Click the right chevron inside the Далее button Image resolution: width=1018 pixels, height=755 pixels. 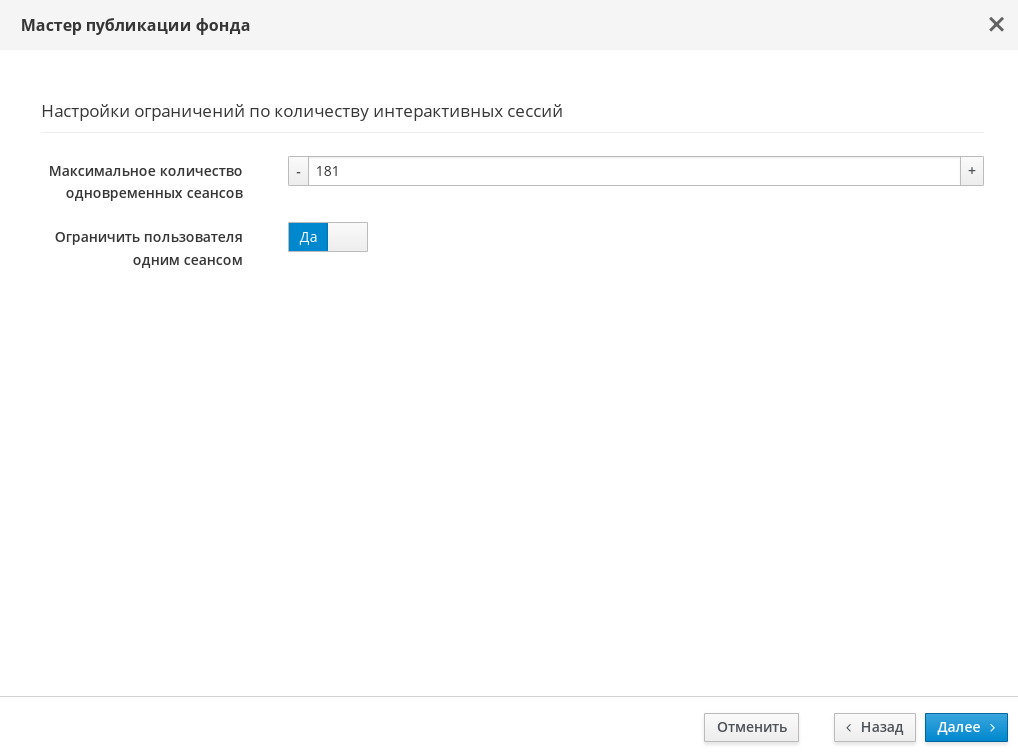point(992,728)
